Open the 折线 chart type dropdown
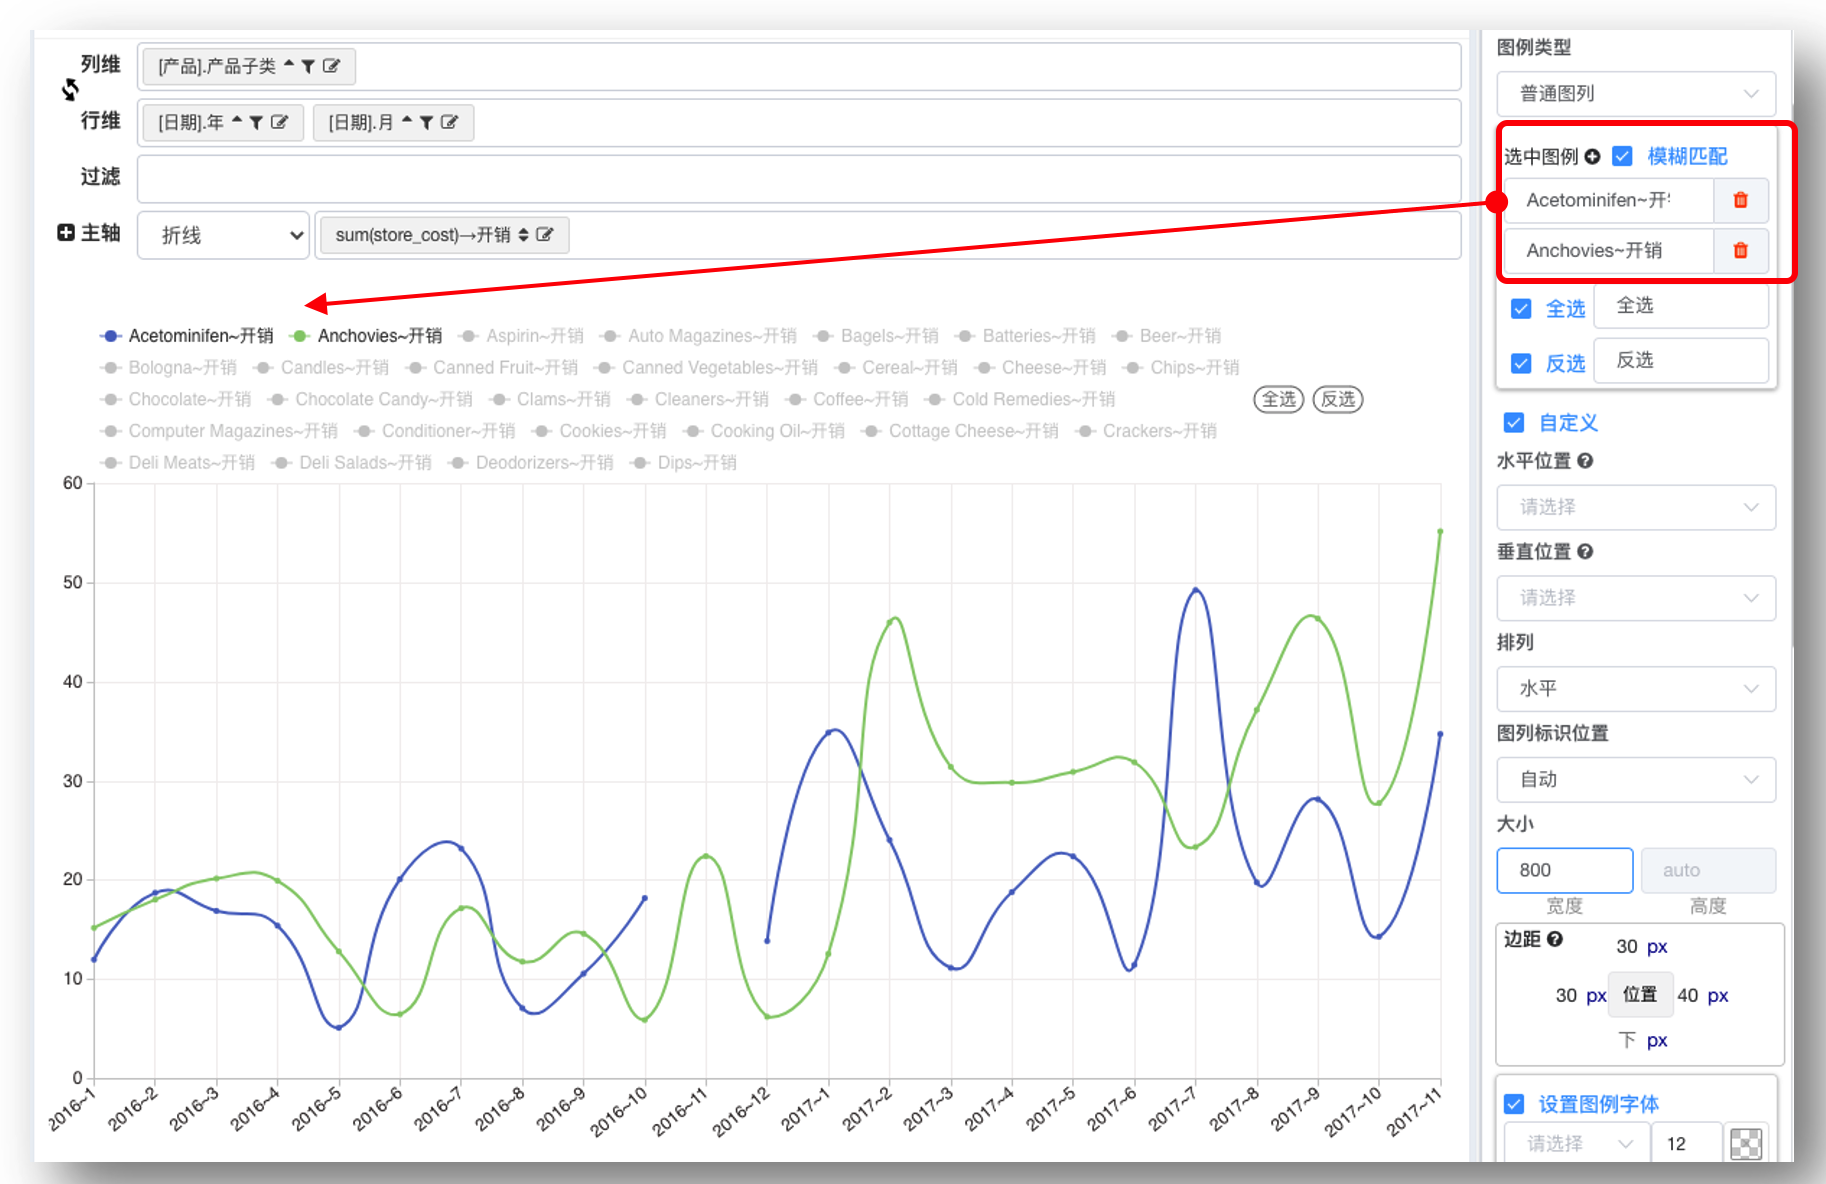This screenshot has width=1826, height=1184. click(222, 235)
